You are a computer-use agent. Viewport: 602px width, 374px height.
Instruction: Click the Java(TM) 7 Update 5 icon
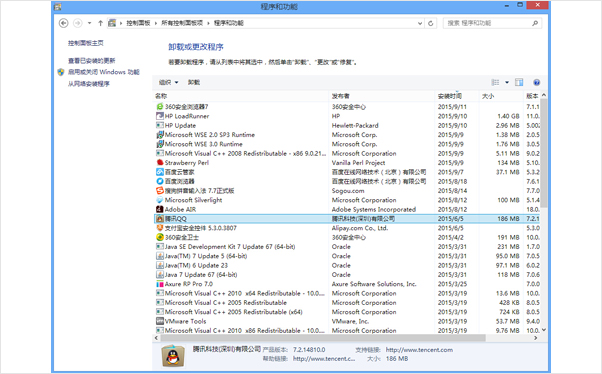(160, 256)
